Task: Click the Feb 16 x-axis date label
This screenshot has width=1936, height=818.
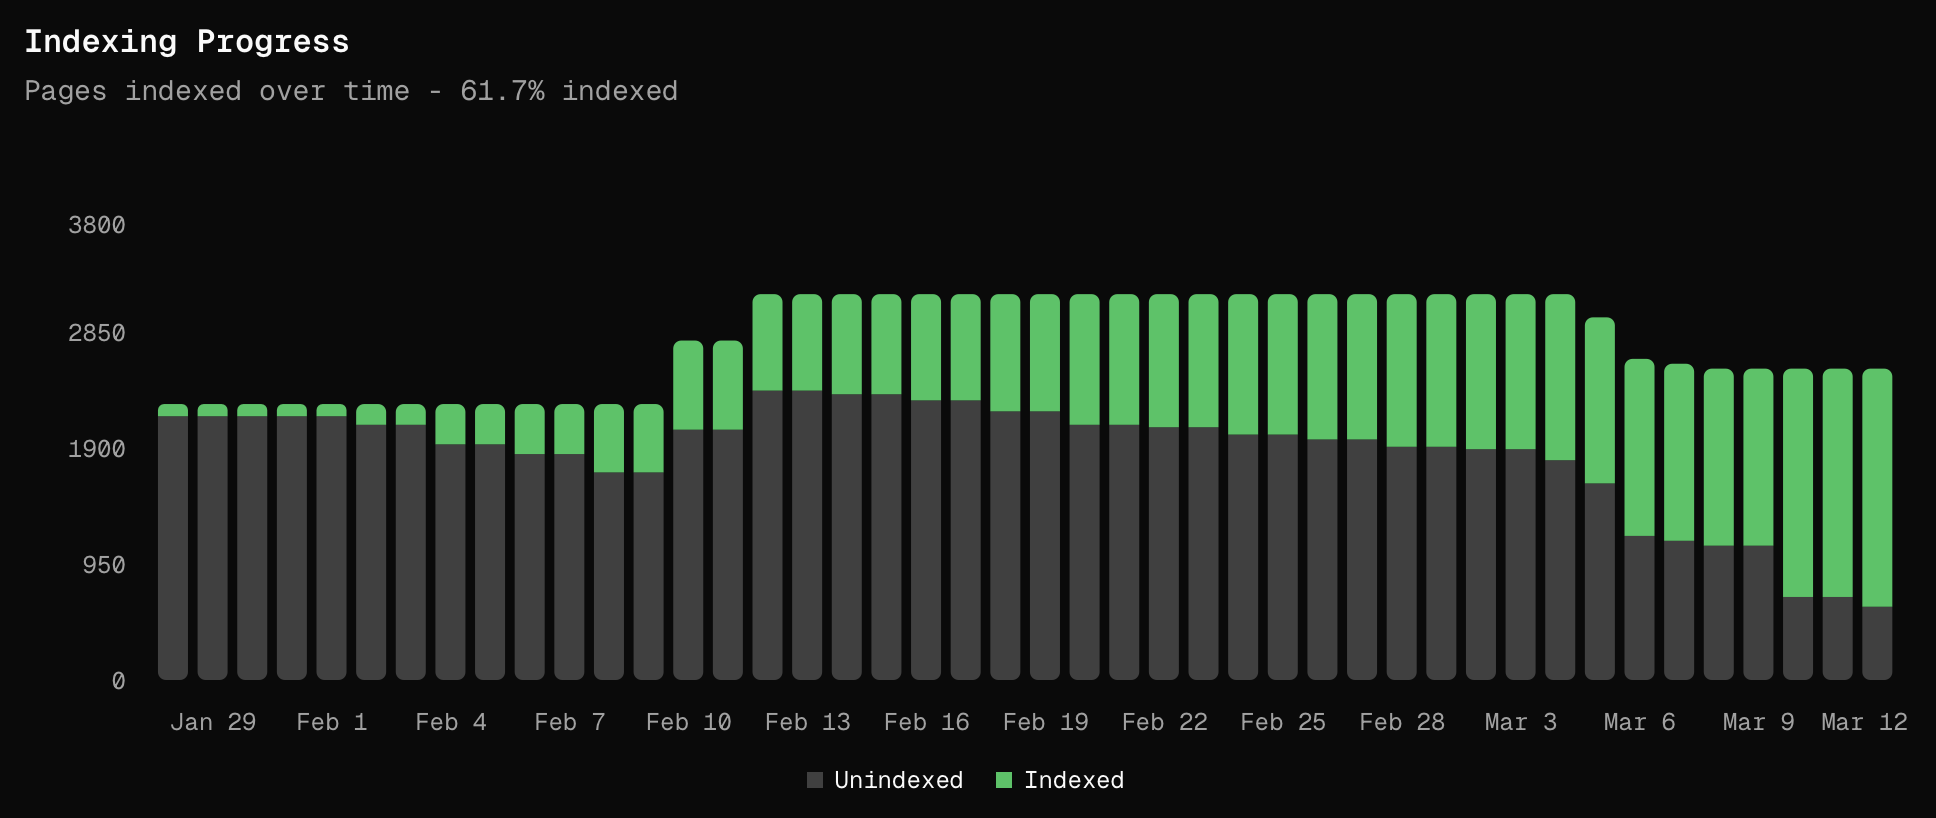Action: coord(926,722)
